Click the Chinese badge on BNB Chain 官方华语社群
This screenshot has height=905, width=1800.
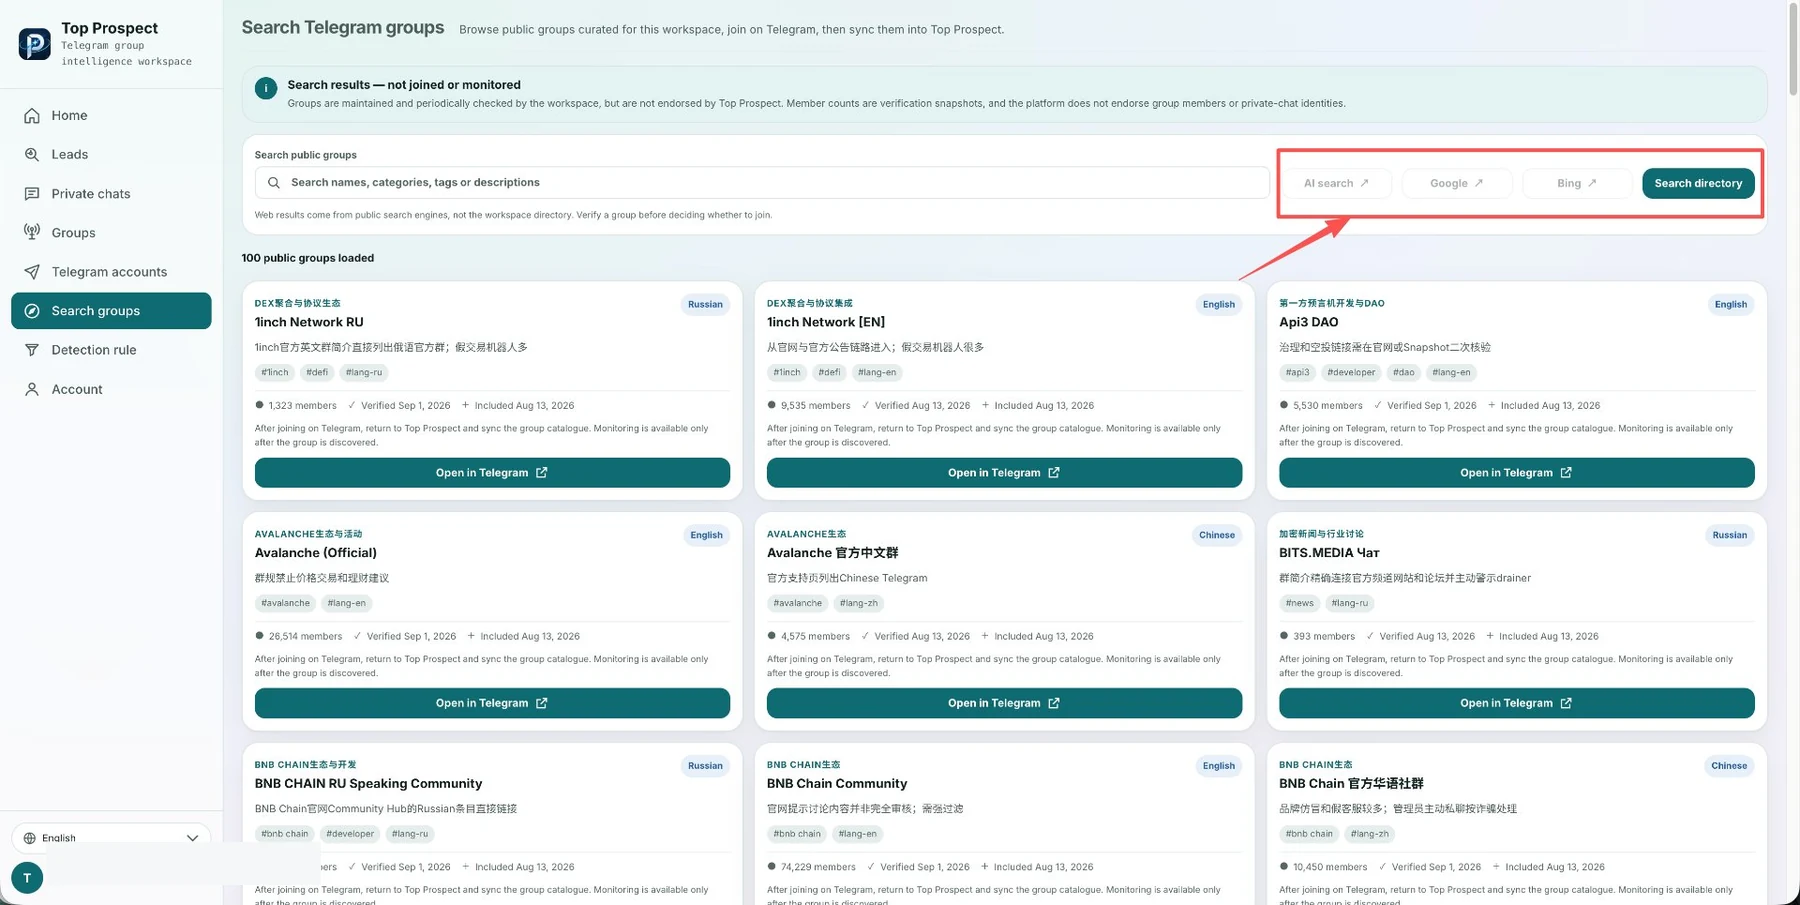(x=1729, y=766)
